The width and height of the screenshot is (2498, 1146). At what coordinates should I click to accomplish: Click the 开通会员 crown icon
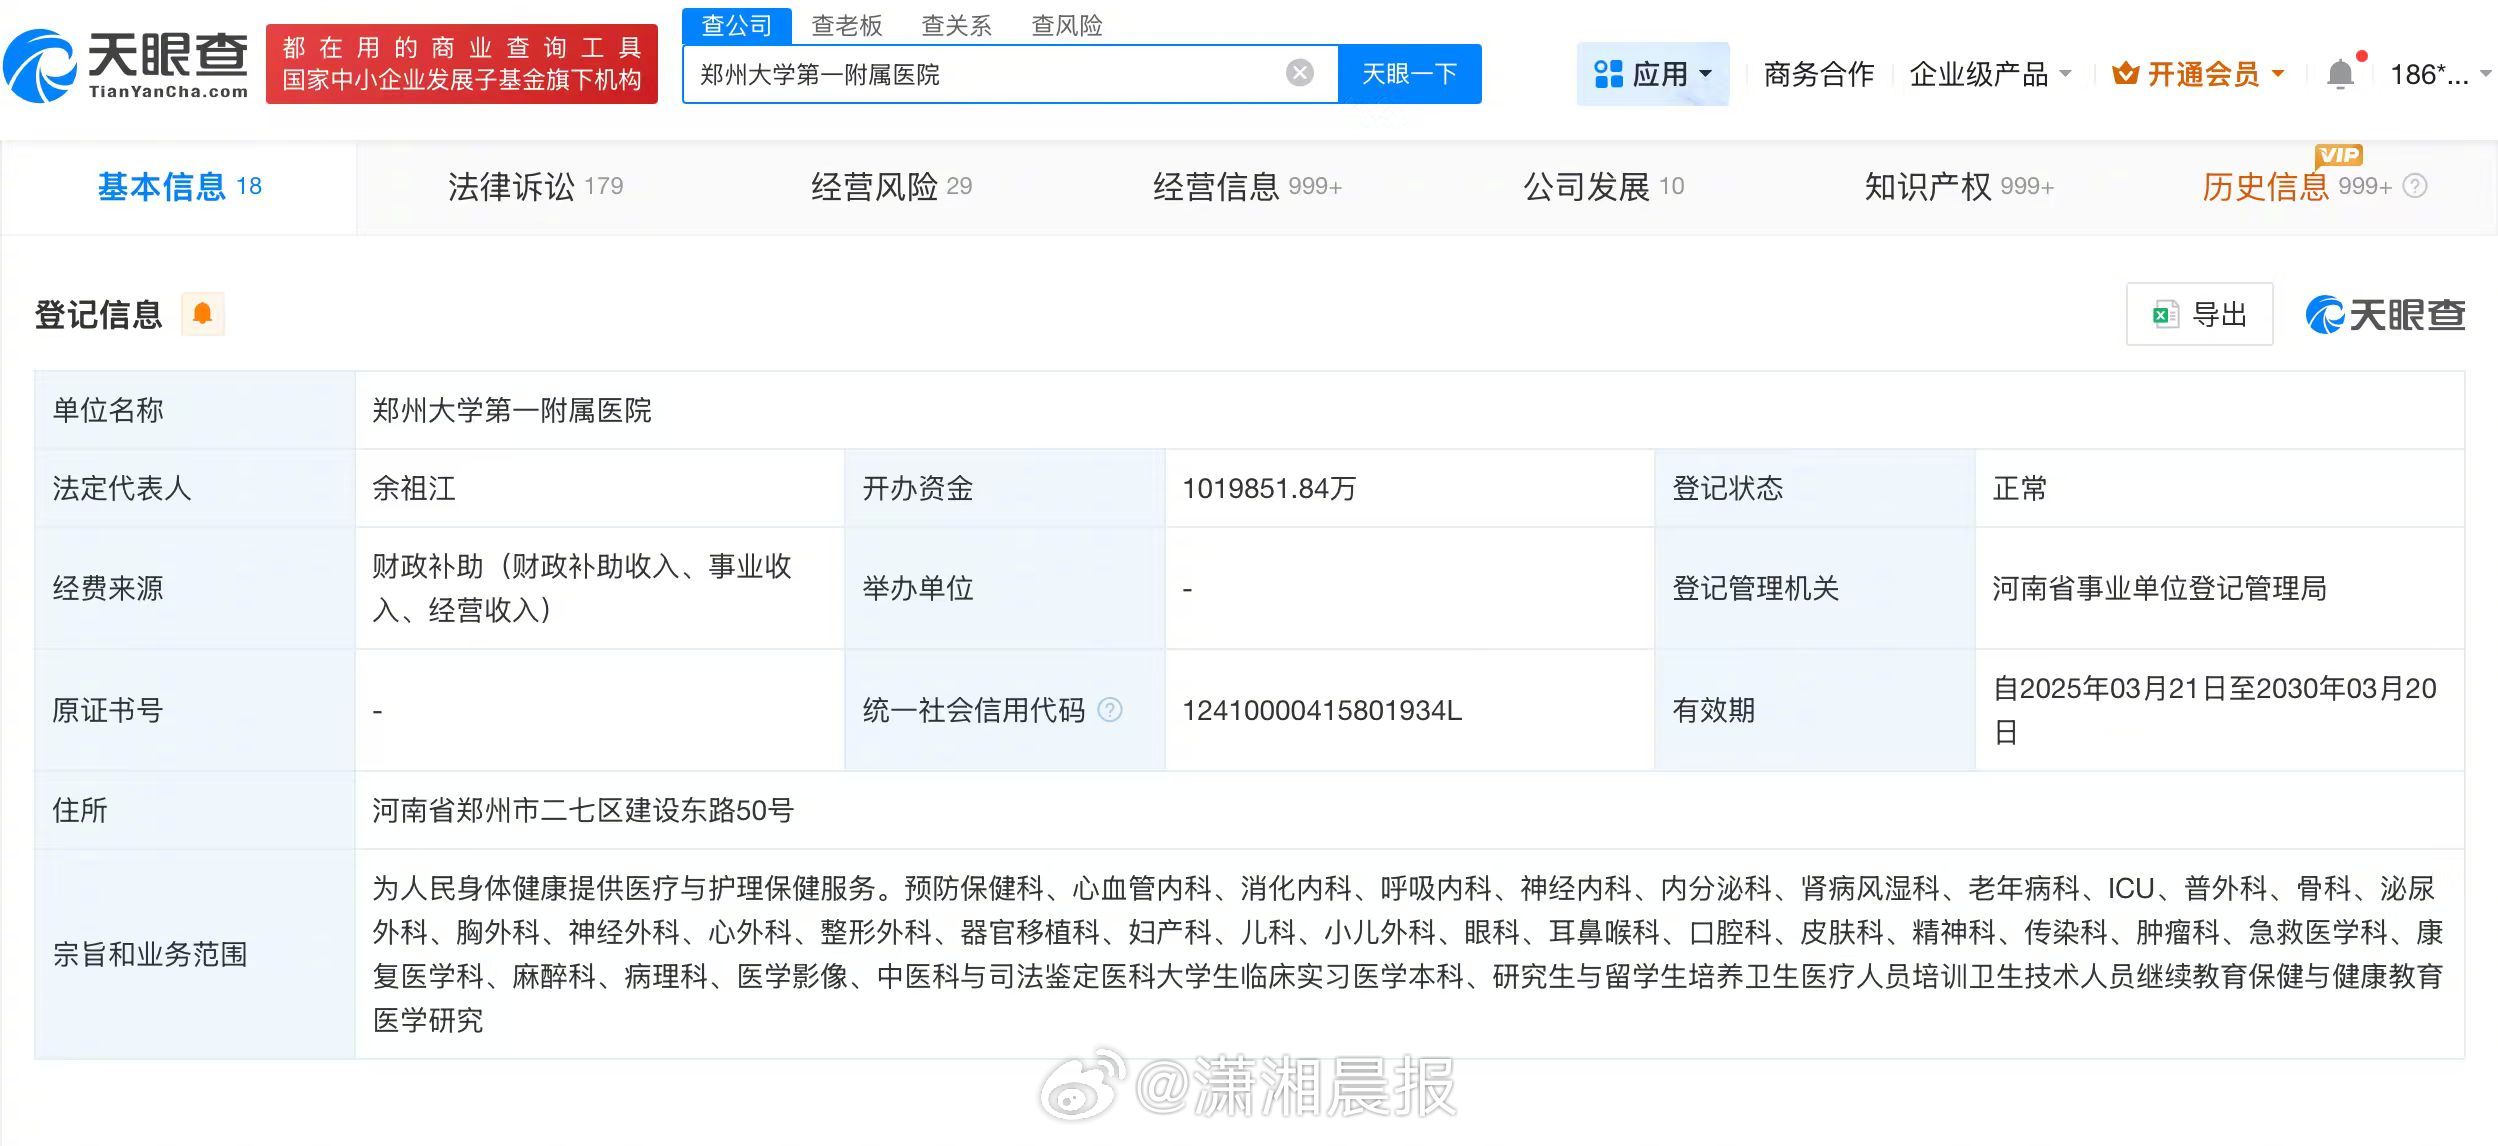pos(2125,74)
